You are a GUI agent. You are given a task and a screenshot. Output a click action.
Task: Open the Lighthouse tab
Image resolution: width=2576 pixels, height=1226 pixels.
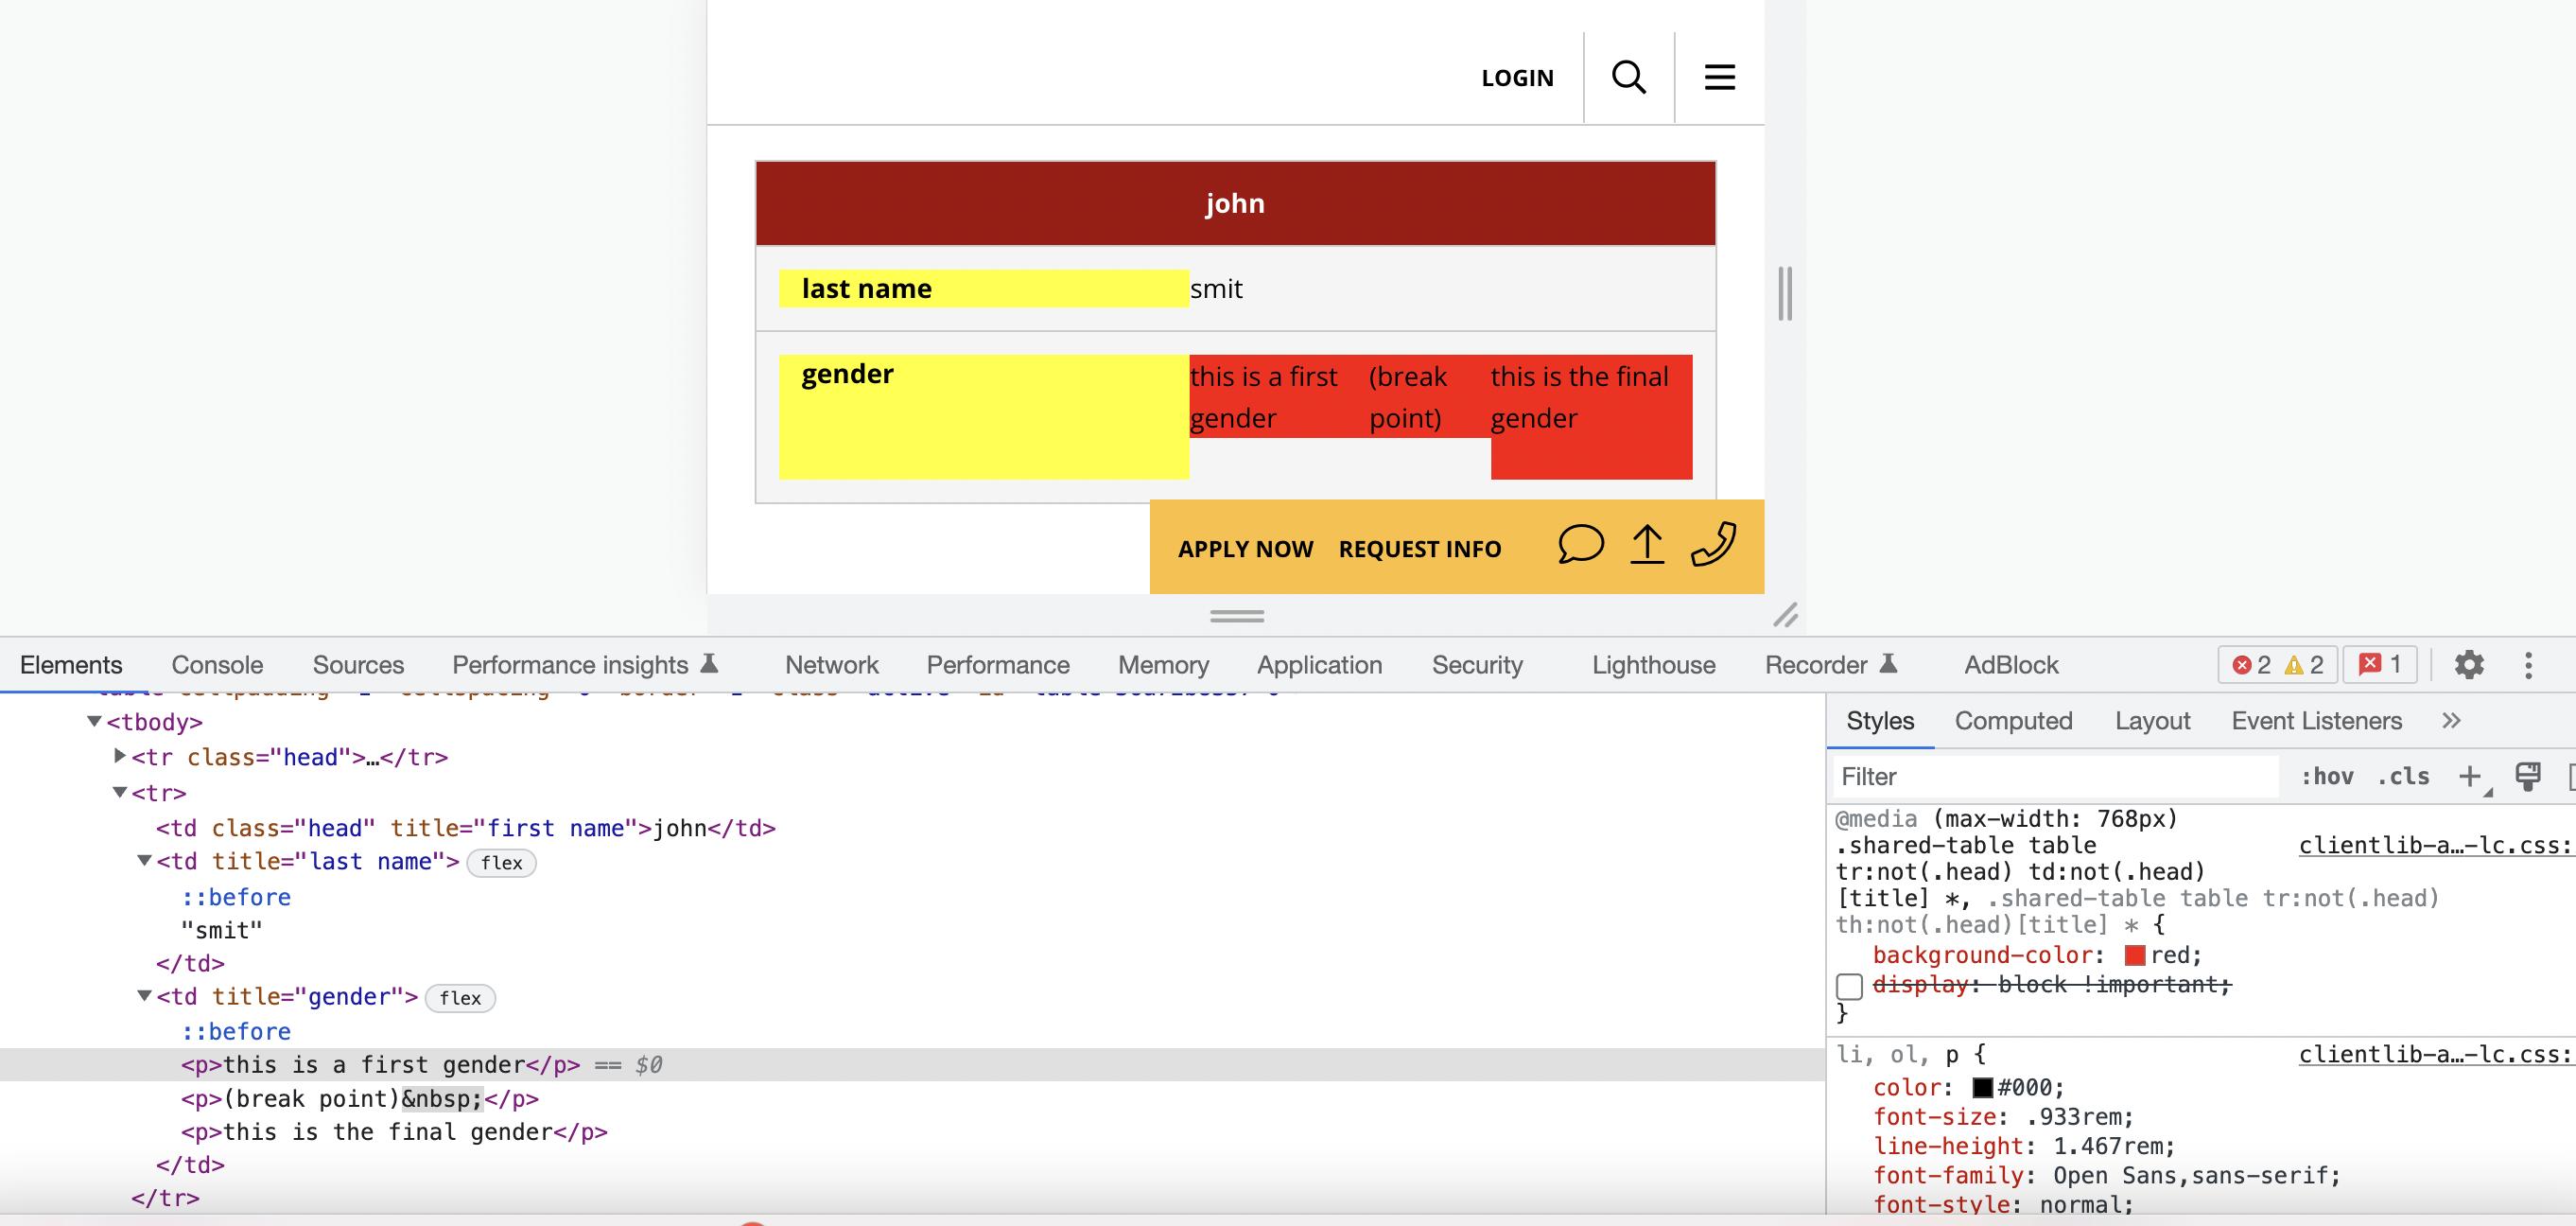1653,665
